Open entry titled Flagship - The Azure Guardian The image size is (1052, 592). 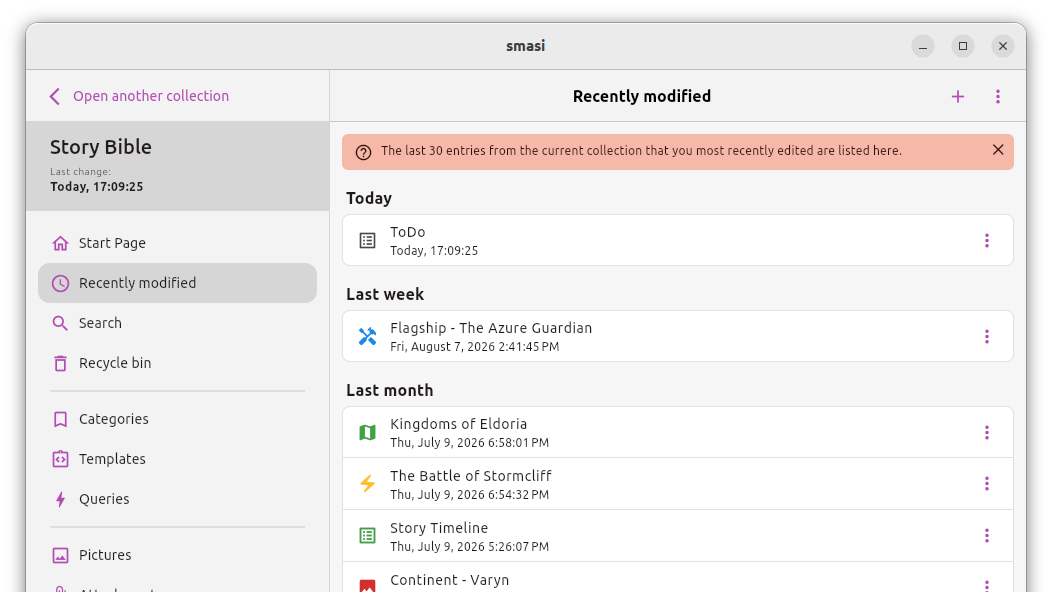tap(491, 328)
